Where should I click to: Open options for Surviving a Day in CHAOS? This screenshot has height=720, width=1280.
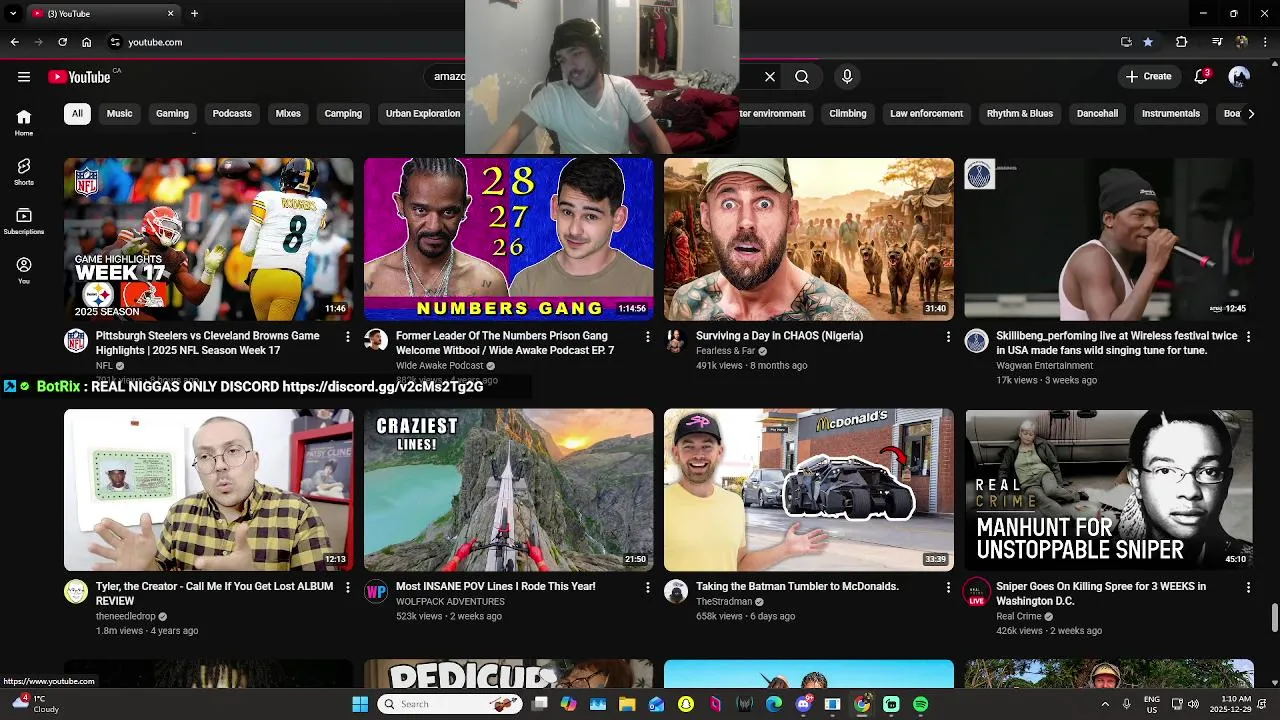(948, 337)
